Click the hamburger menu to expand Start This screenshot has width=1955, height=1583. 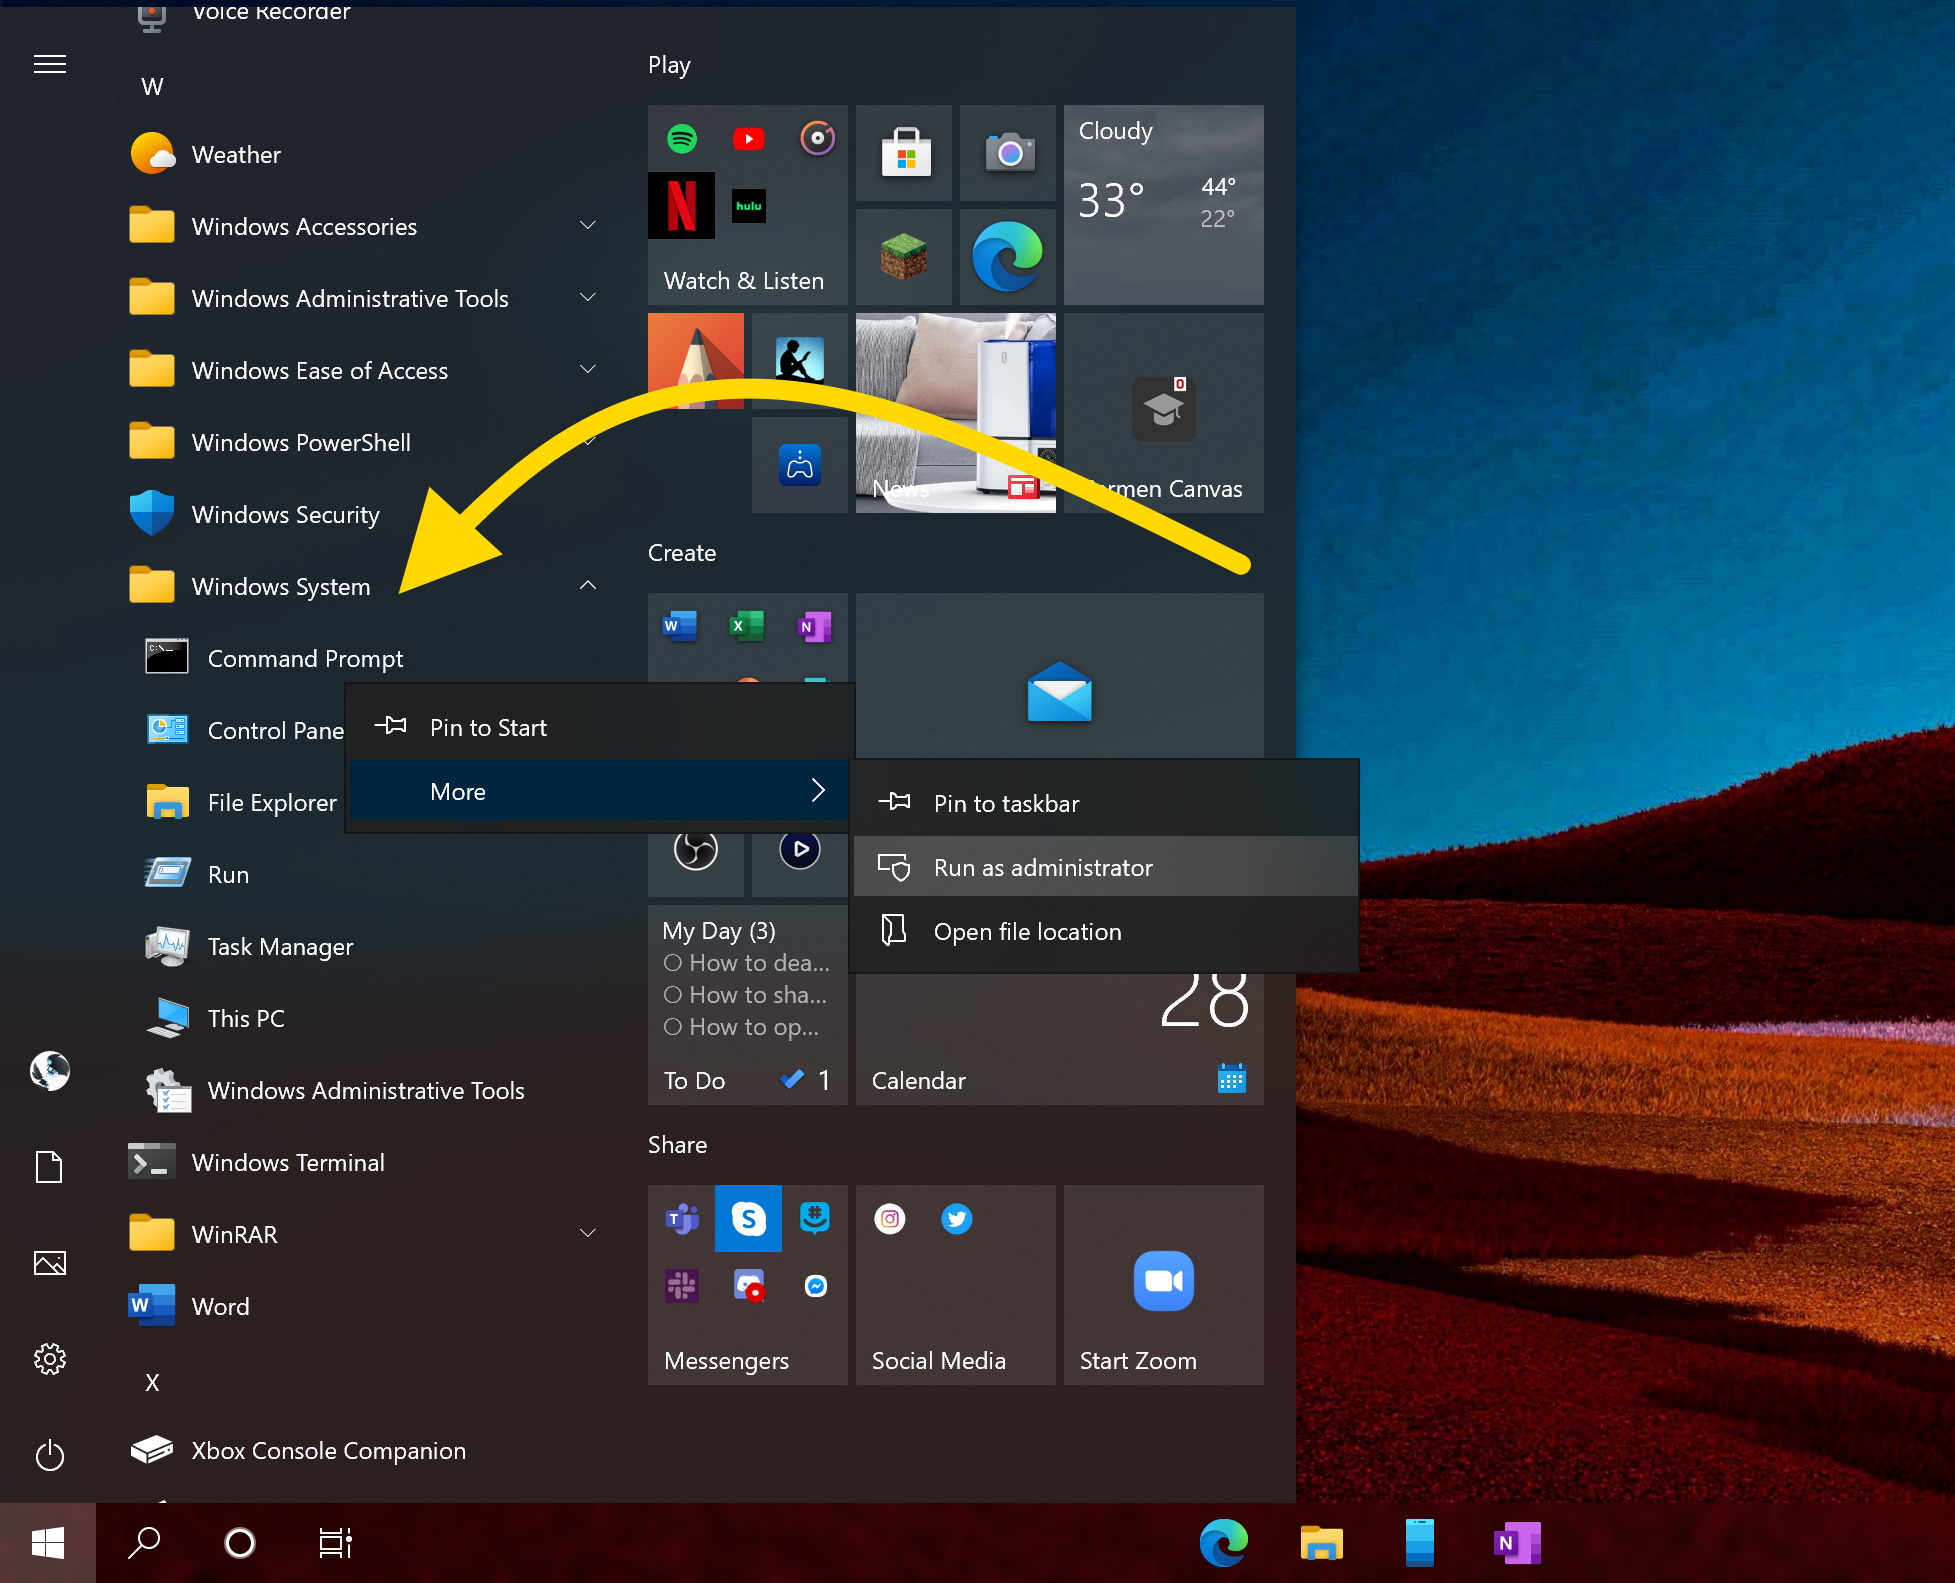[49, 63]
